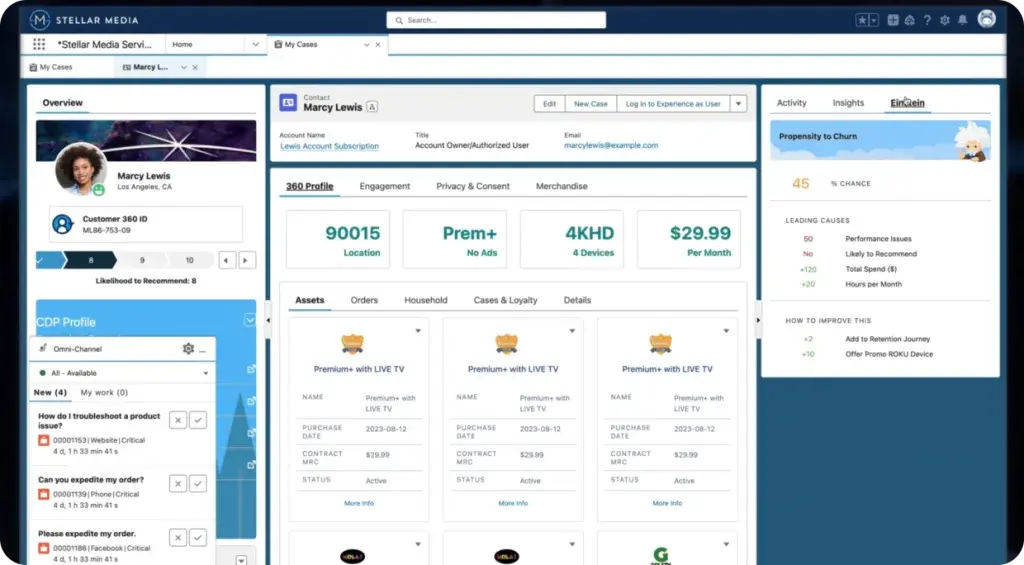Switch to the Insights tab

tap(848, 103)
